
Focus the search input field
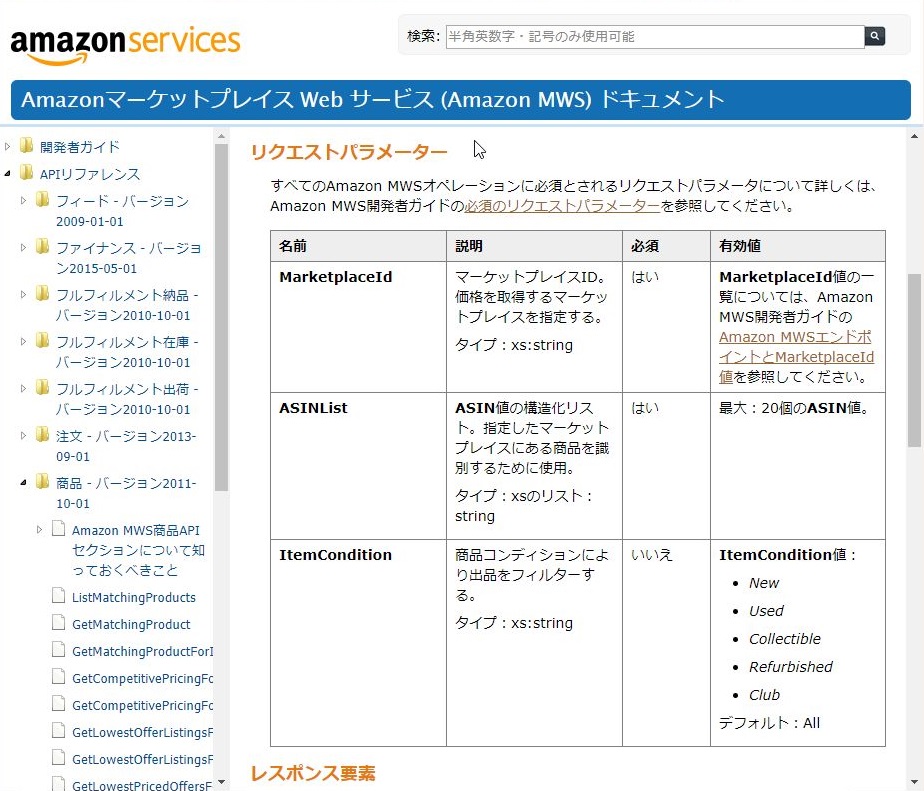pos(655,37)
